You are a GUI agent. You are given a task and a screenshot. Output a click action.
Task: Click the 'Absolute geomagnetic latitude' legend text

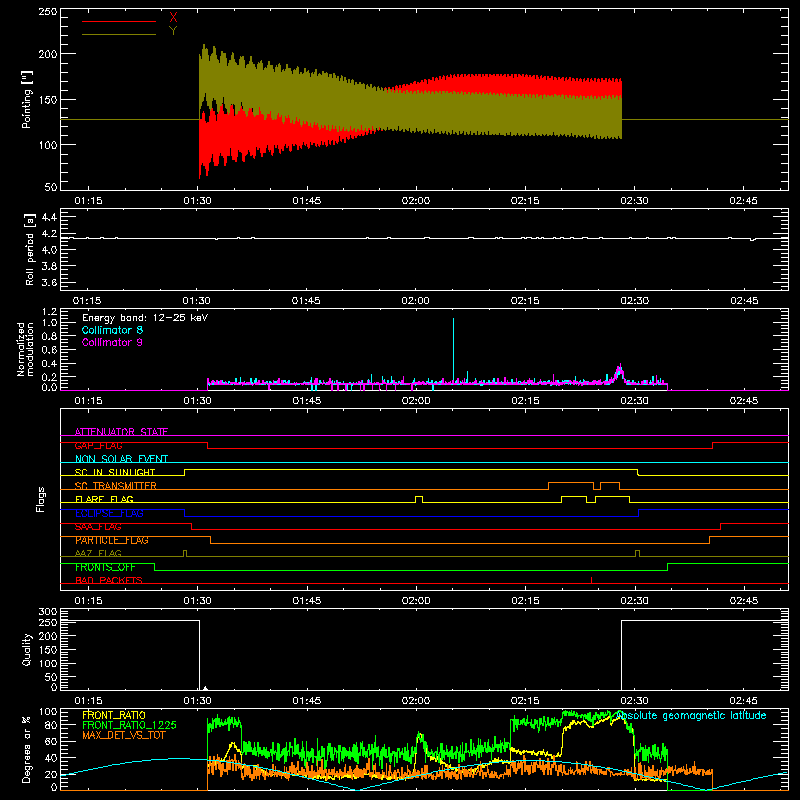[691, 715]
